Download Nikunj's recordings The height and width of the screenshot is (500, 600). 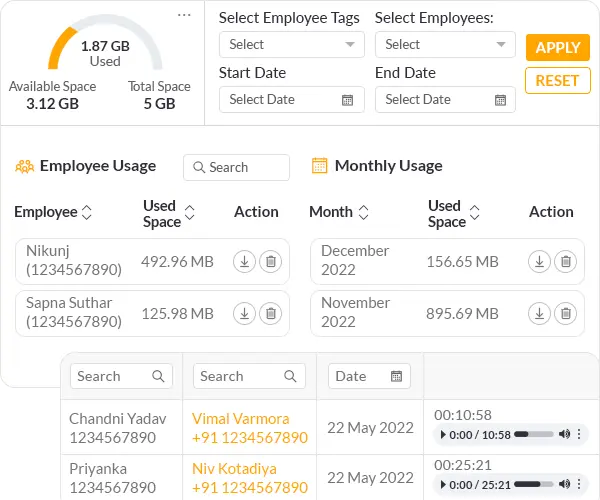244,262
